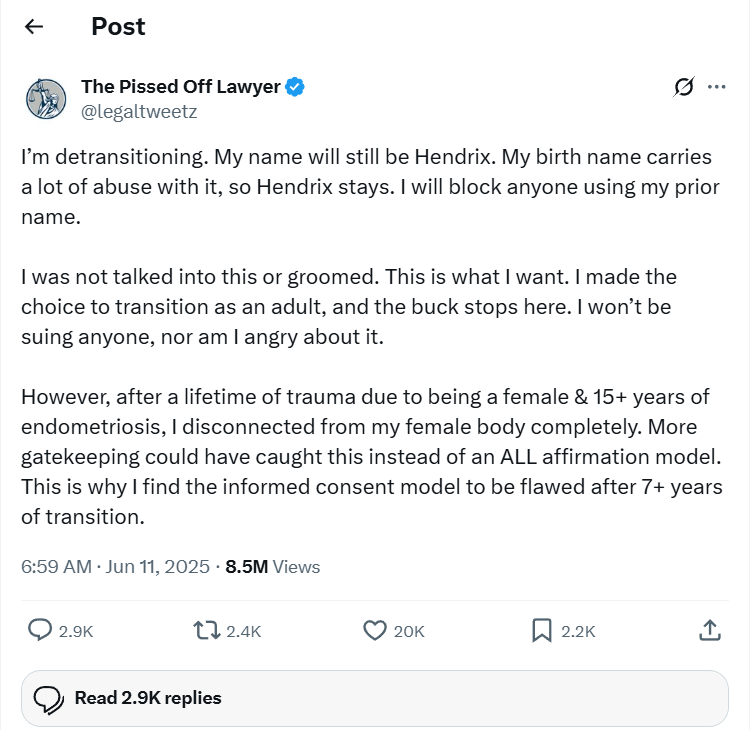750x730 pixels.
Task: Go back using the left arrow
Action: click(33, 26)
